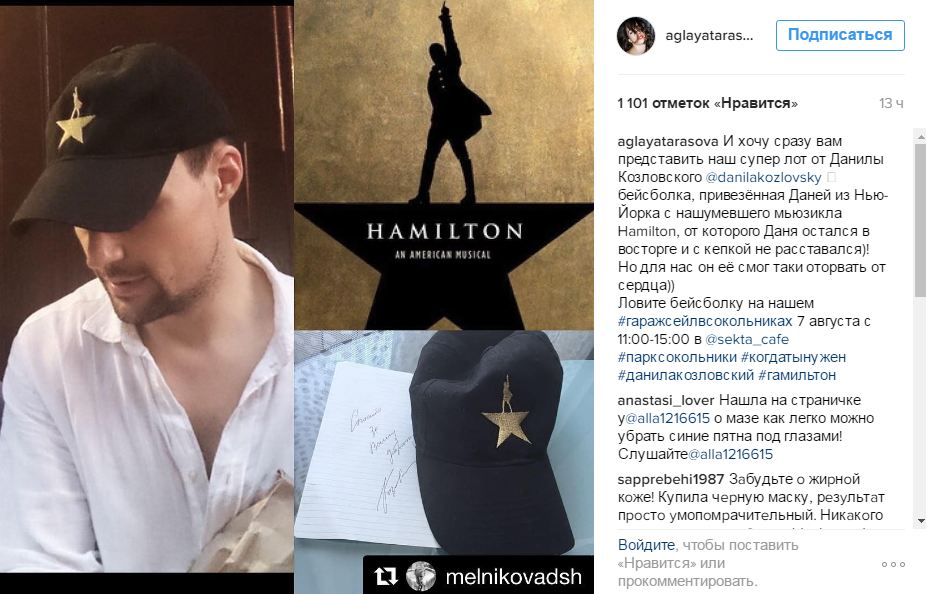The height and width of the screenshot is (594, 926).
Task: Click scrollbar down arrow in comments
Action: 920,521
